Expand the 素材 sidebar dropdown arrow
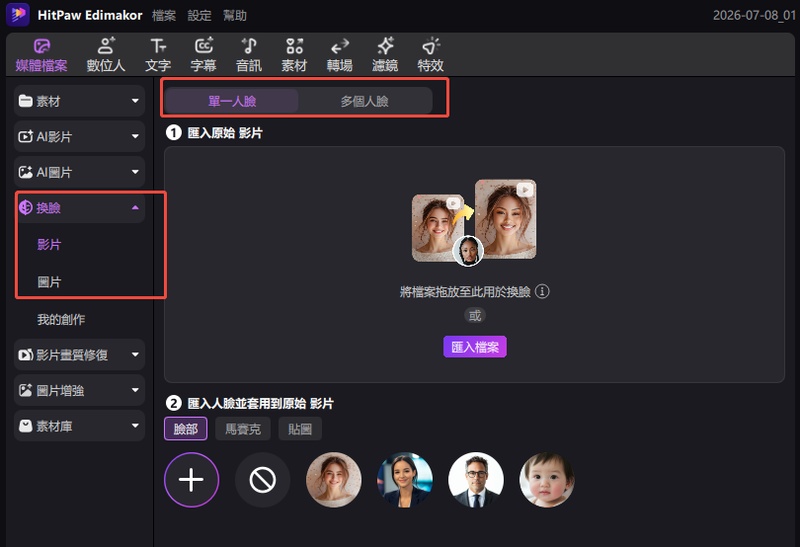800x547 pixels. click(135, 101)
